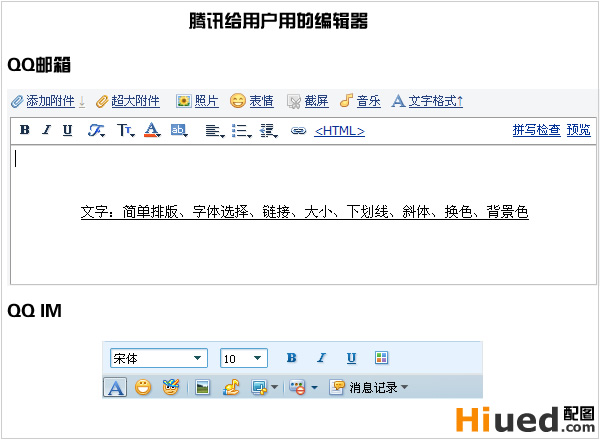Open the bullet list dropdown
Screen dimensions: 600x440
pyautogui.click(x=241, y=131)
